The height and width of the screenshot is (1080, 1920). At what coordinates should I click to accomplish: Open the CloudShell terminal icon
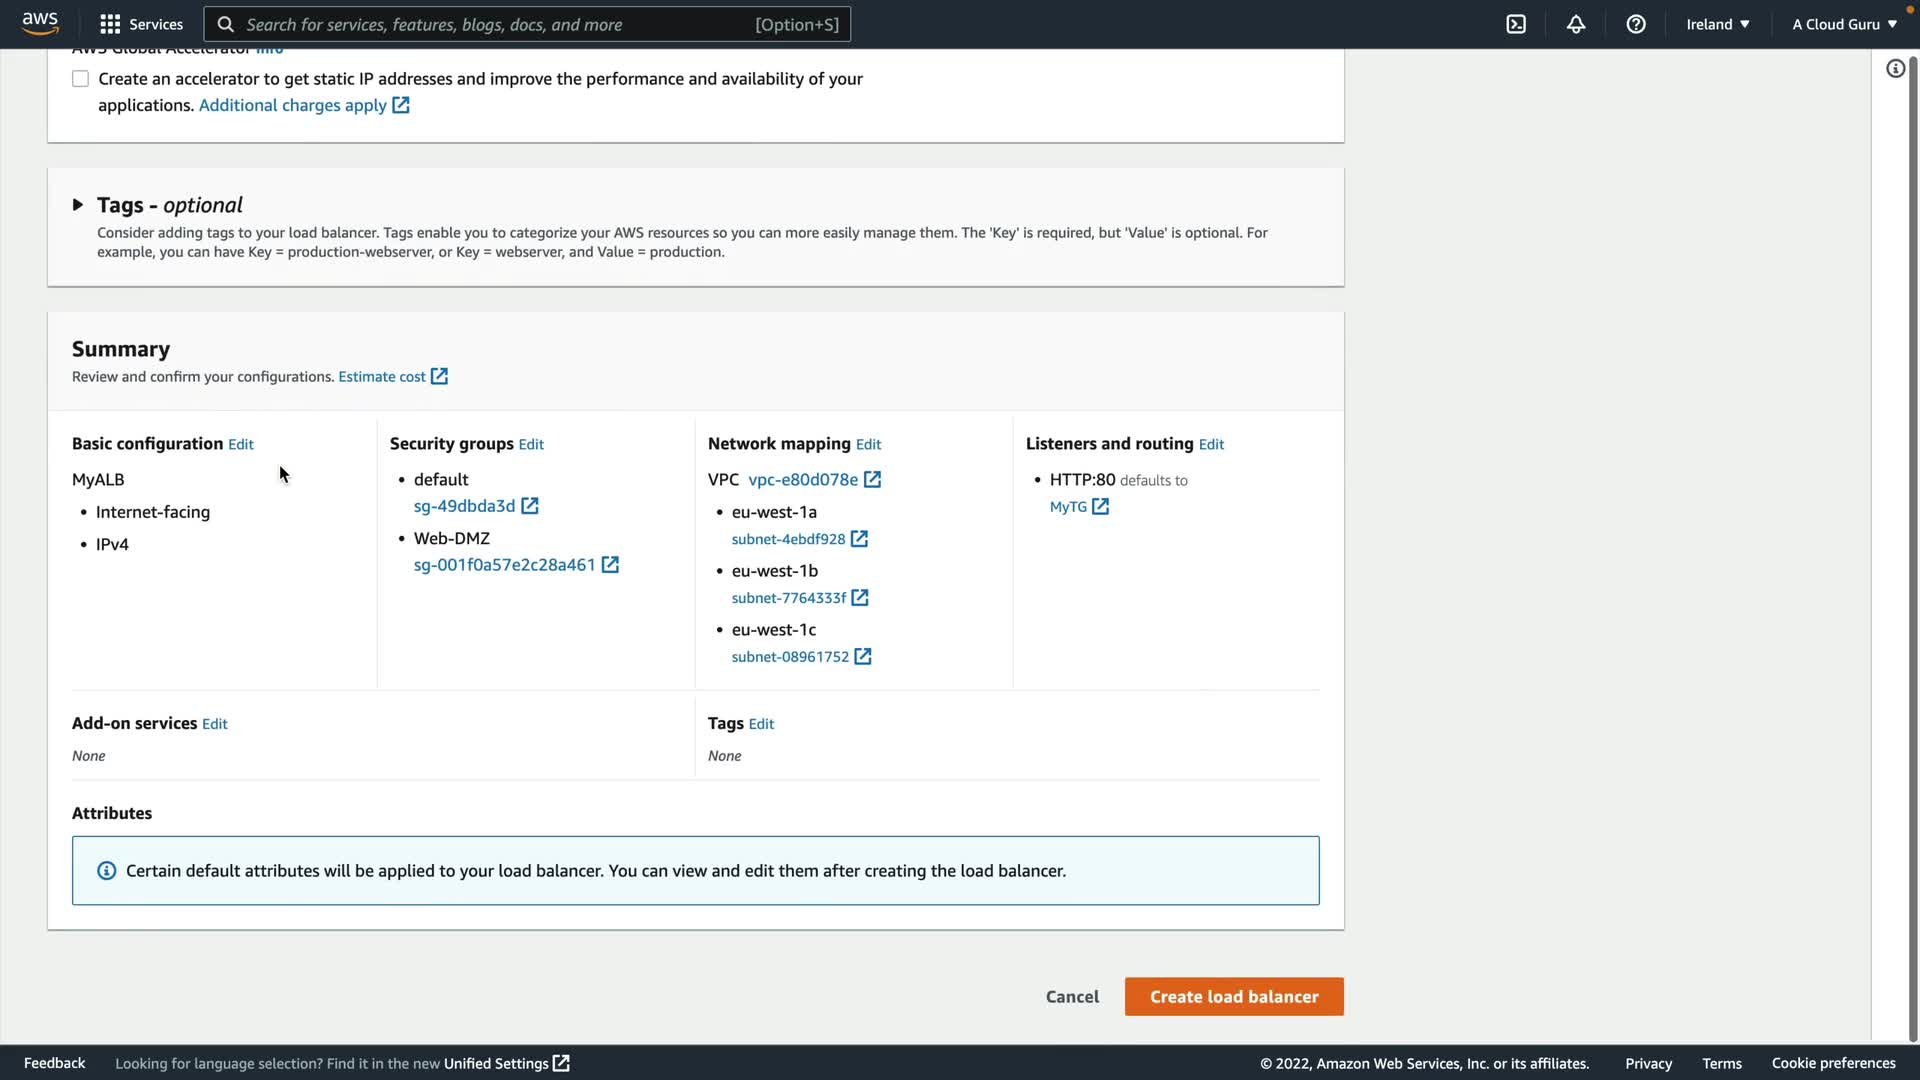point(1516,24)
